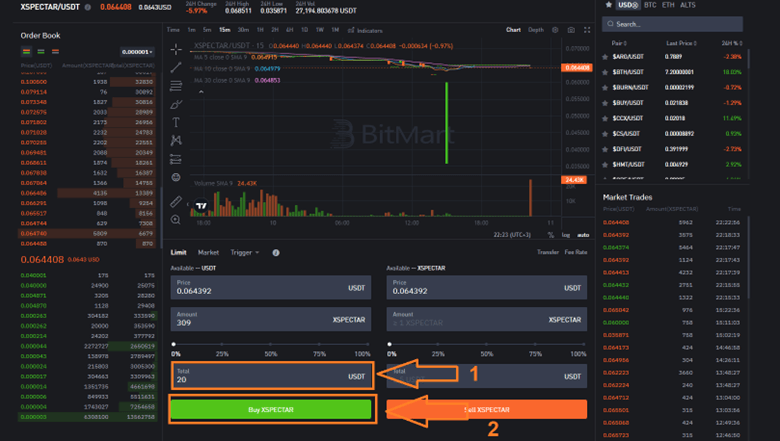780x441 pixels.
Task: Click the green Buy XSPECTAR button
Action: tap(271, 410)
